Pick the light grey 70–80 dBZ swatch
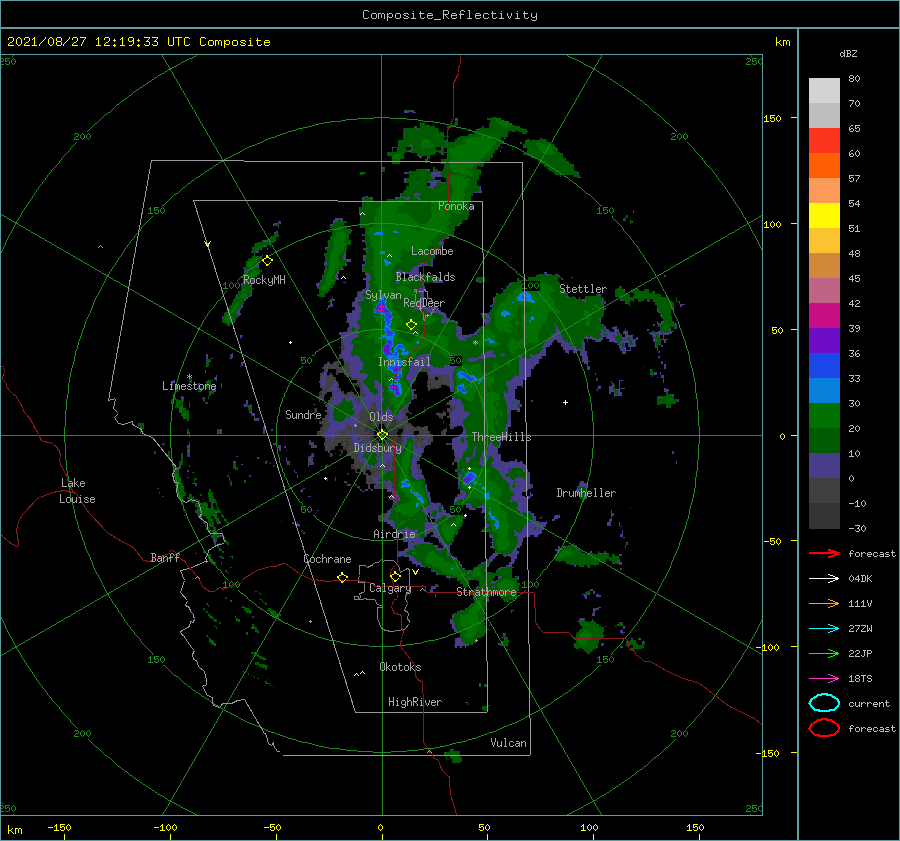This screenshot has height=841, width=900. click(x=824, y=91)
